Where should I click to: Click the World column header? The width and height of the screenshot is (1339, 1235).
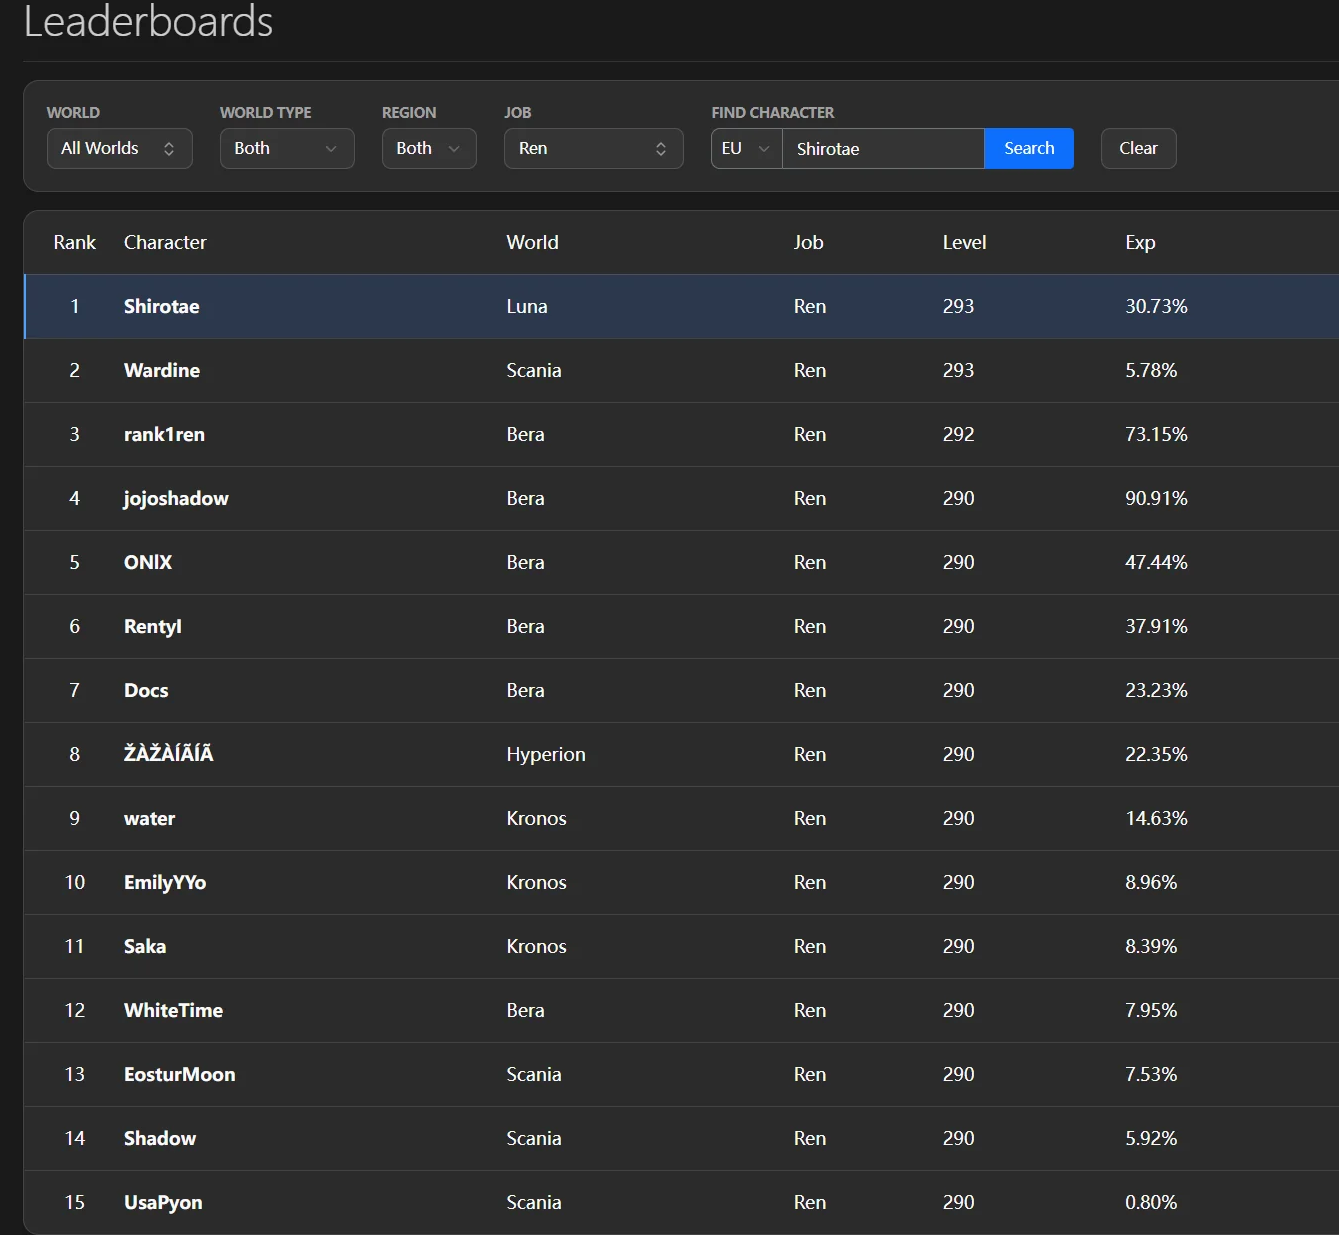[x=533, y=243]
